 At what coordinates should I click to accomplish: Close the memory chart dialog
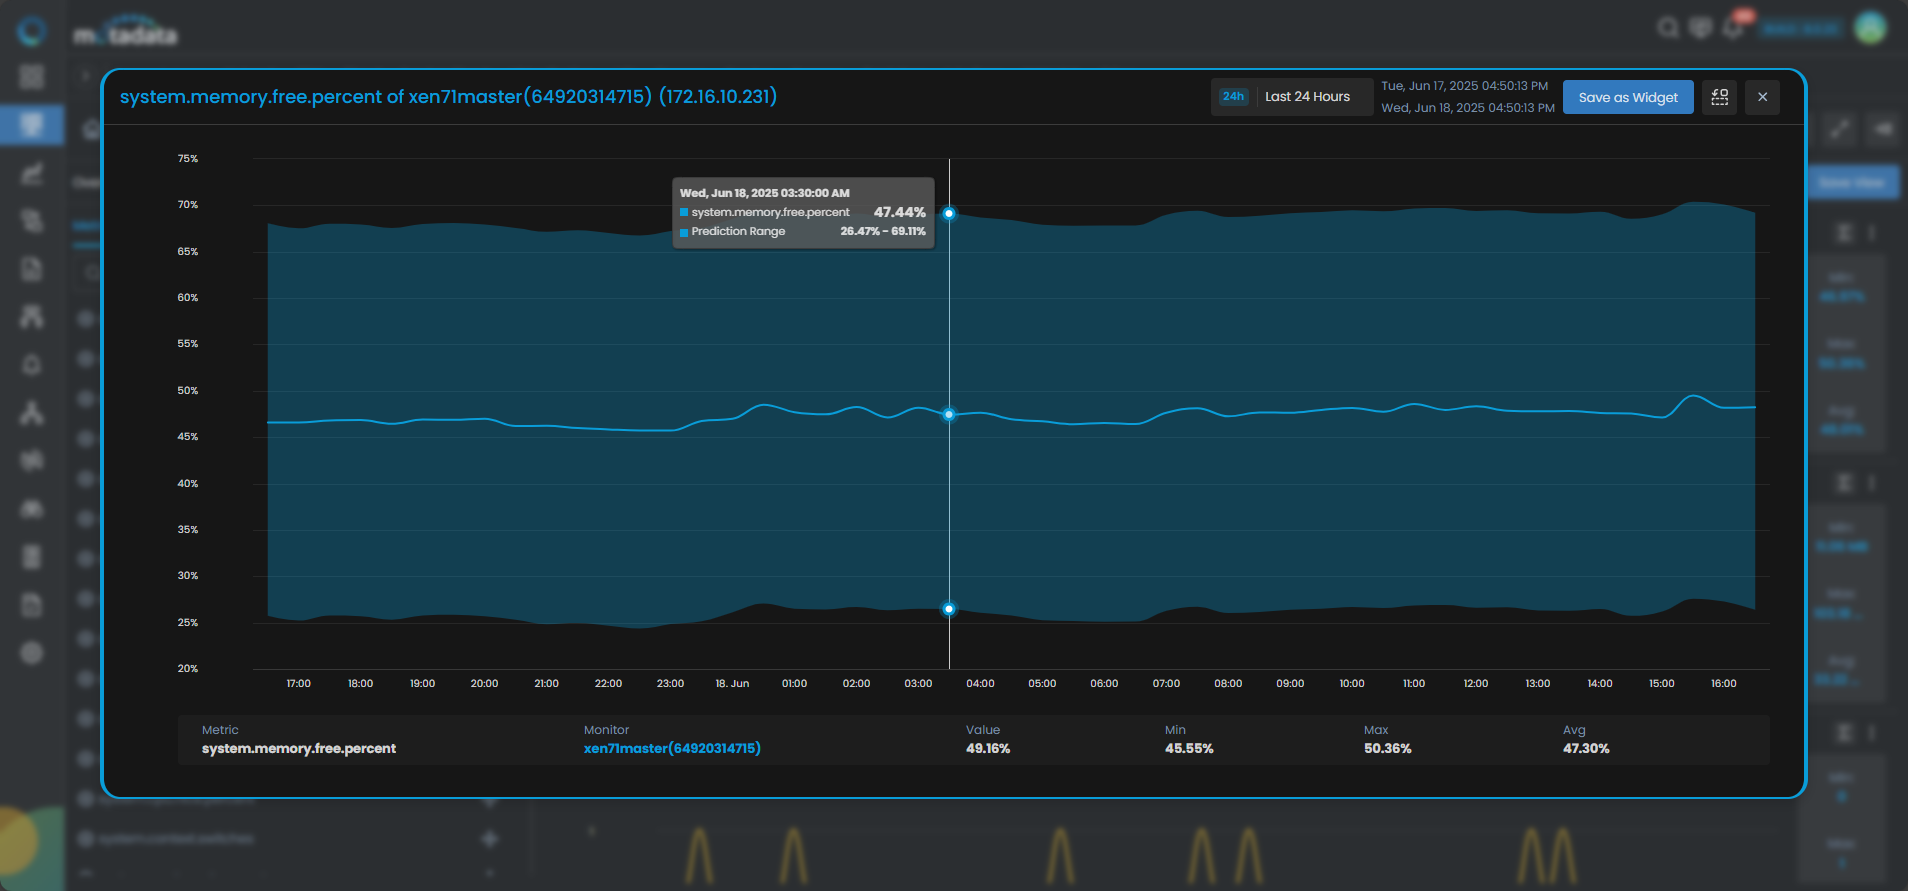click(x=1762, y=97)
